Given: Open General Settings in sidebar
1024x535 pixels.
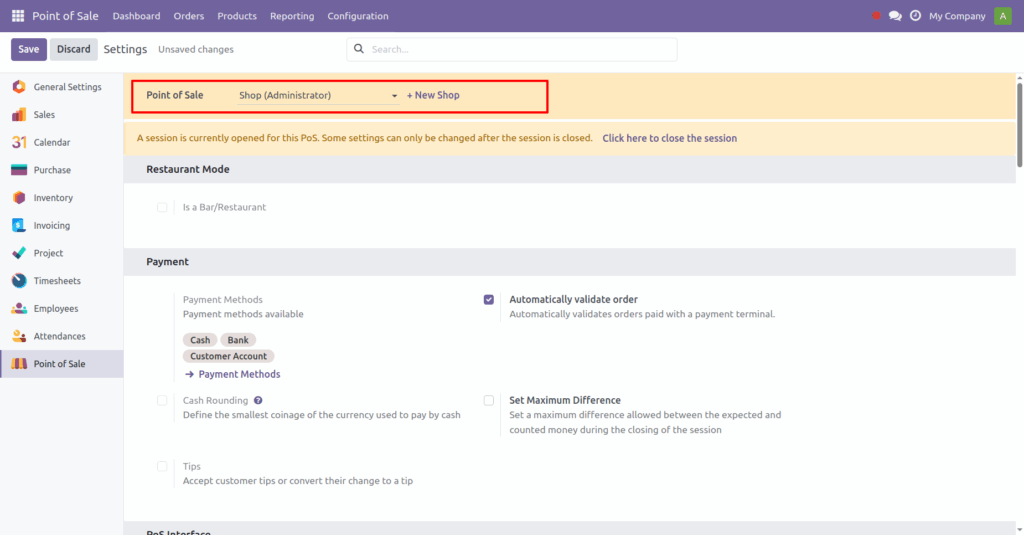Looking at the screenshot, I should point(67,87).
